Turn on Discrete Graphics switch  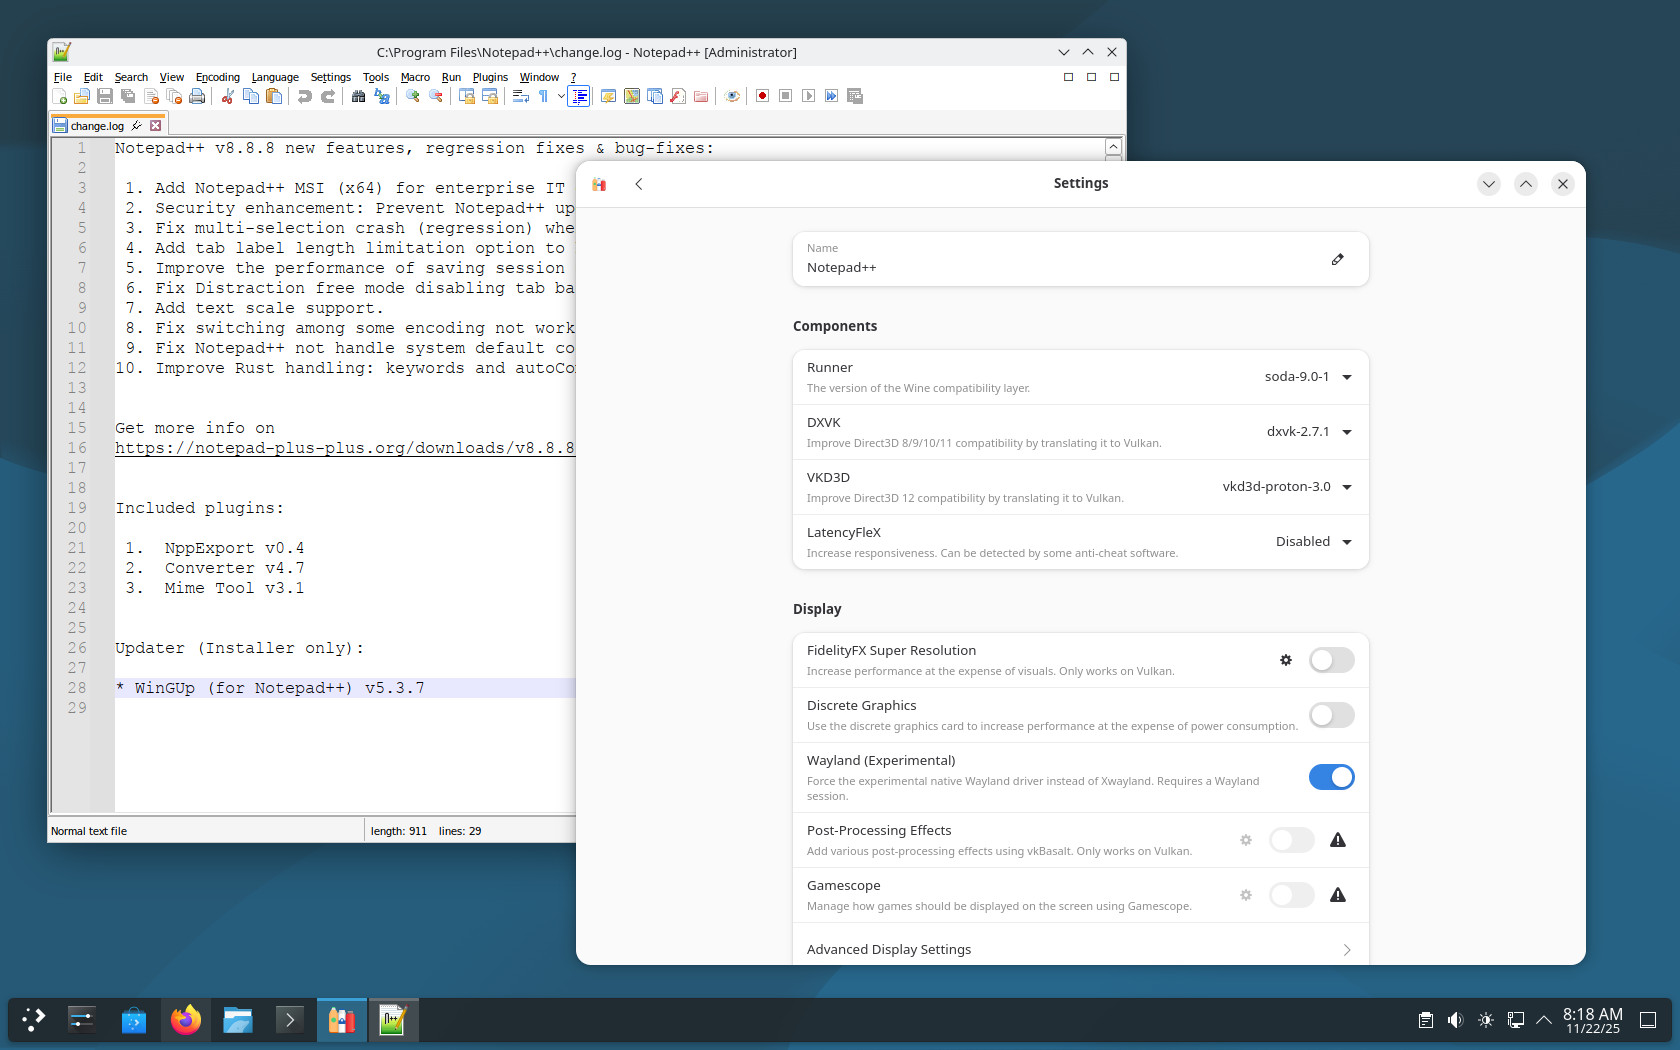(1331, 715)
